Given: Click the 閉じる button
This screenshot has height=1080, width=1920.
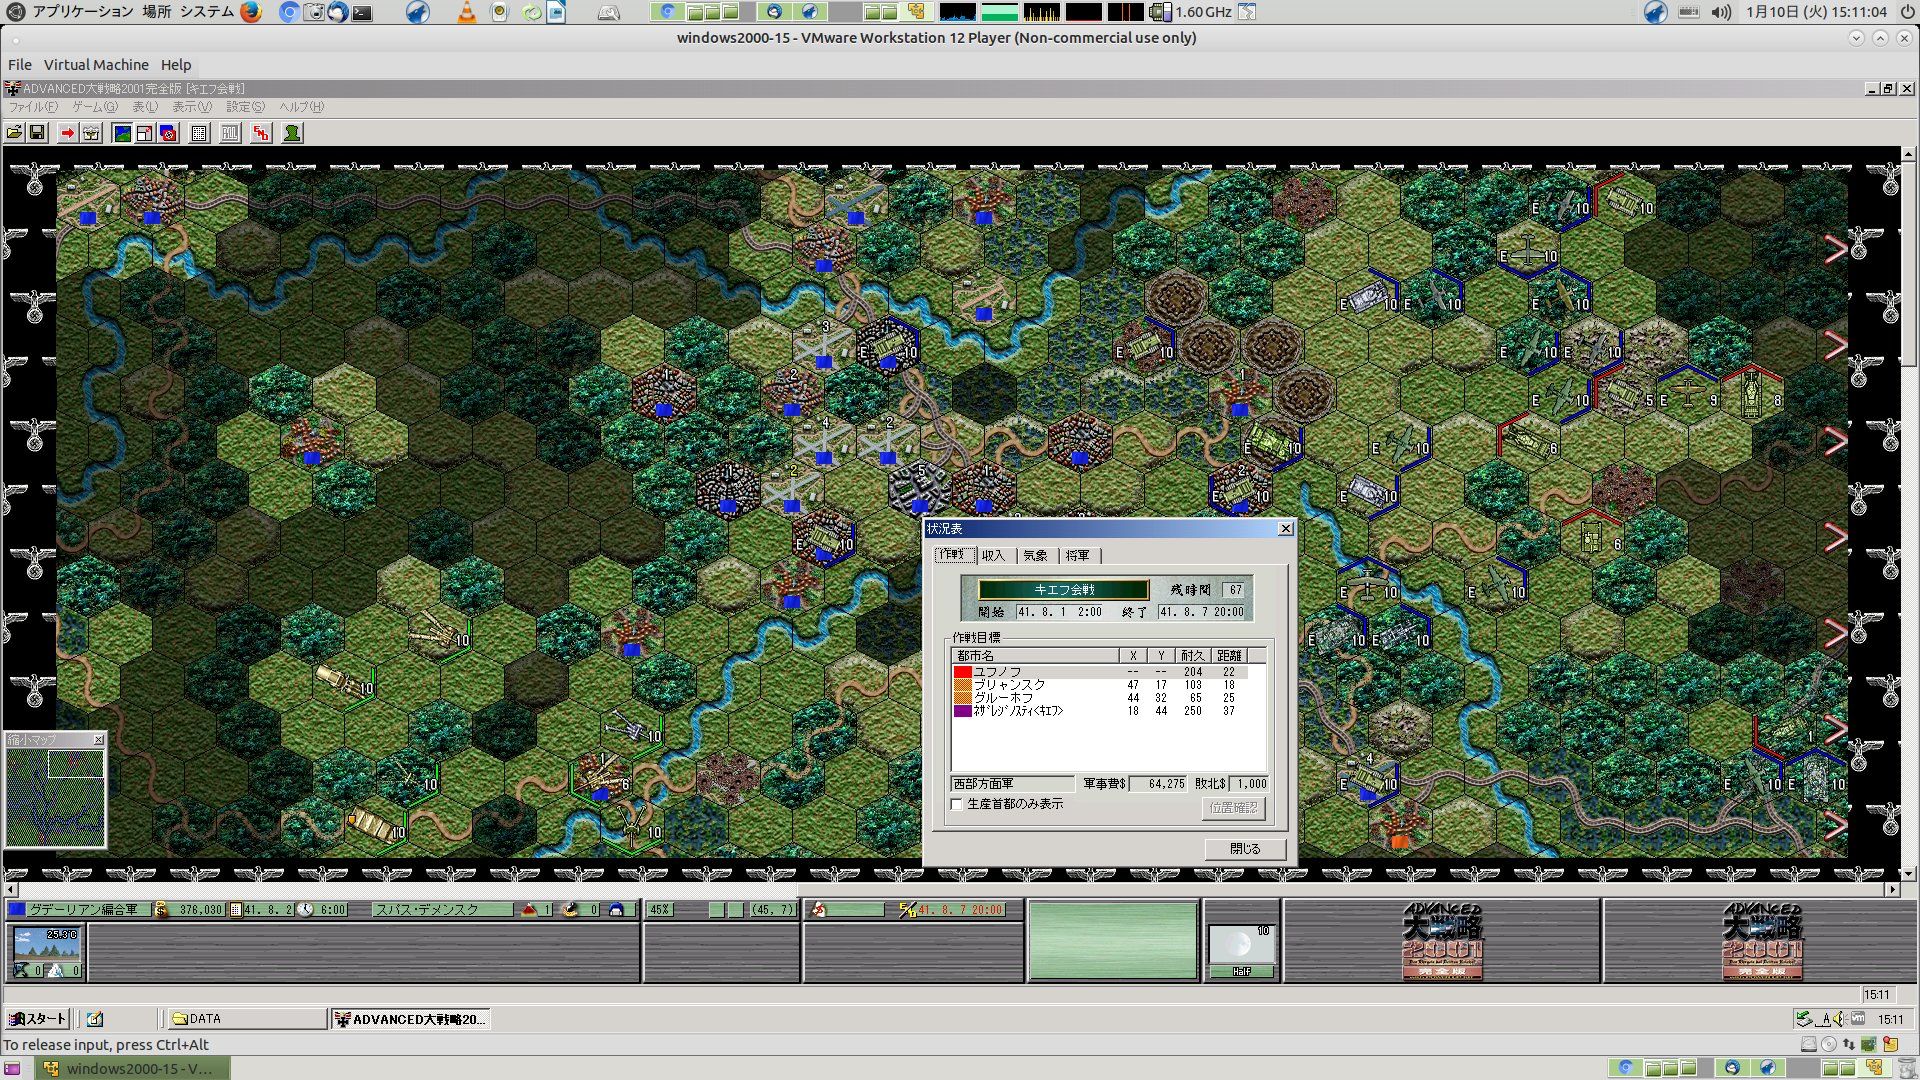Looking at the screenshot, I should 1245,849.
